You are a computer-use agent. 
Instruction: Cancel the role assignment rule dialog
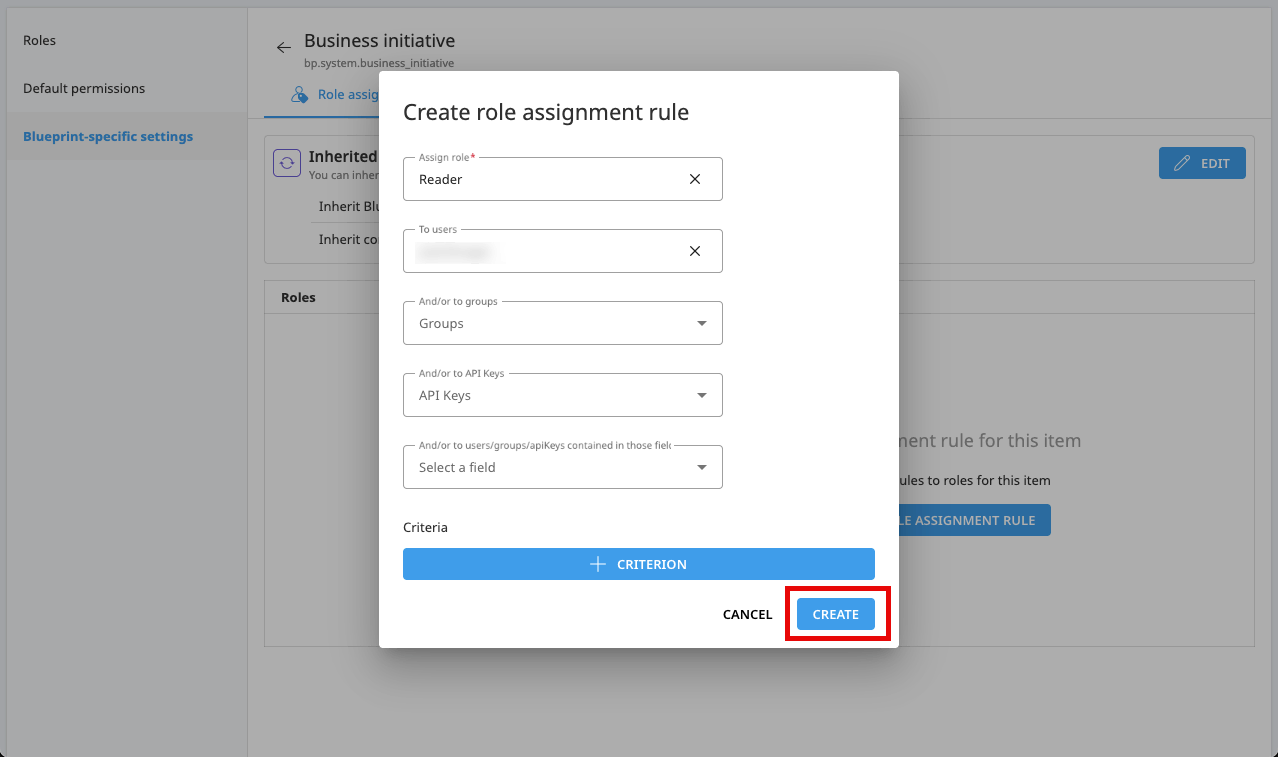747,614
